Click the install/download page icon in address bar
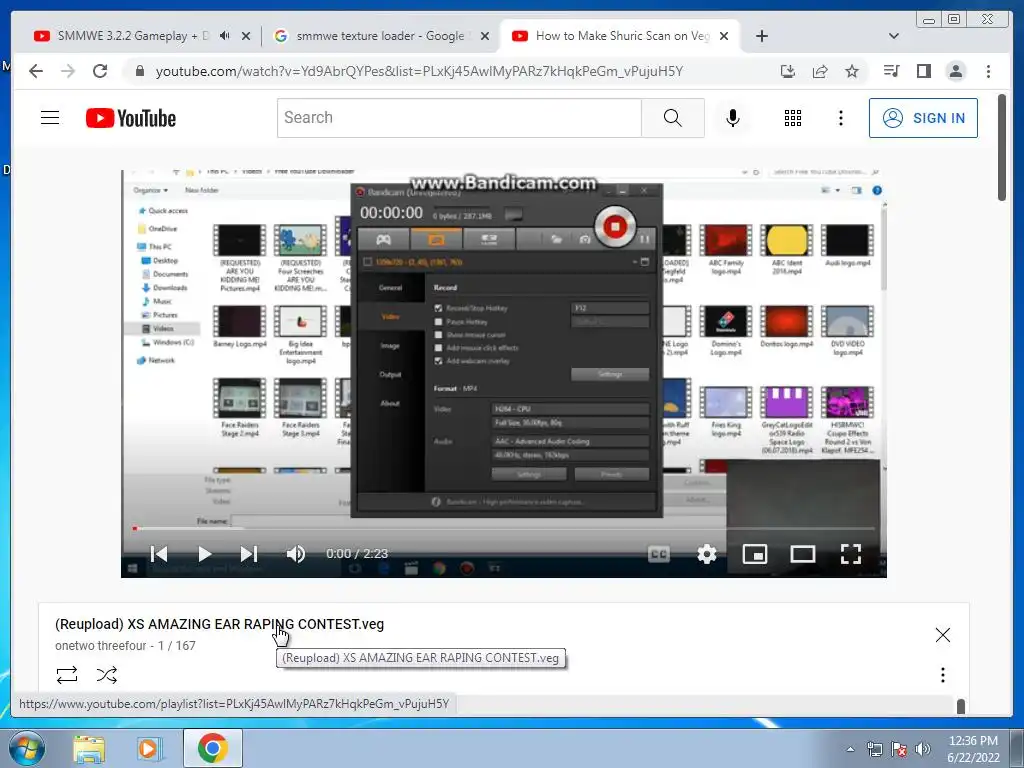This screenshot has height=768, width=1024. click(x=788, y=71)
